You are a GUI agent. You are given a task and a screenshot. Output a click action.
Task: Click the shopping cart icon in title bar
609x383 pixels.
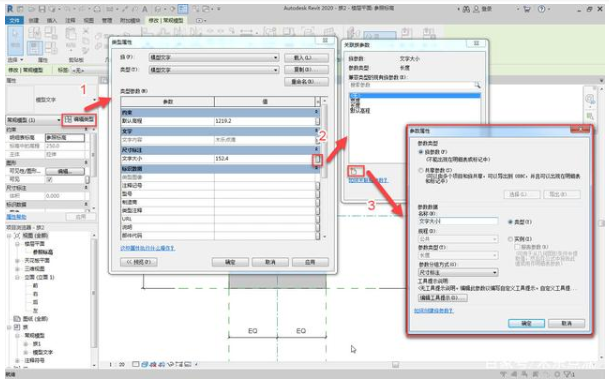(x=527, y=9)
